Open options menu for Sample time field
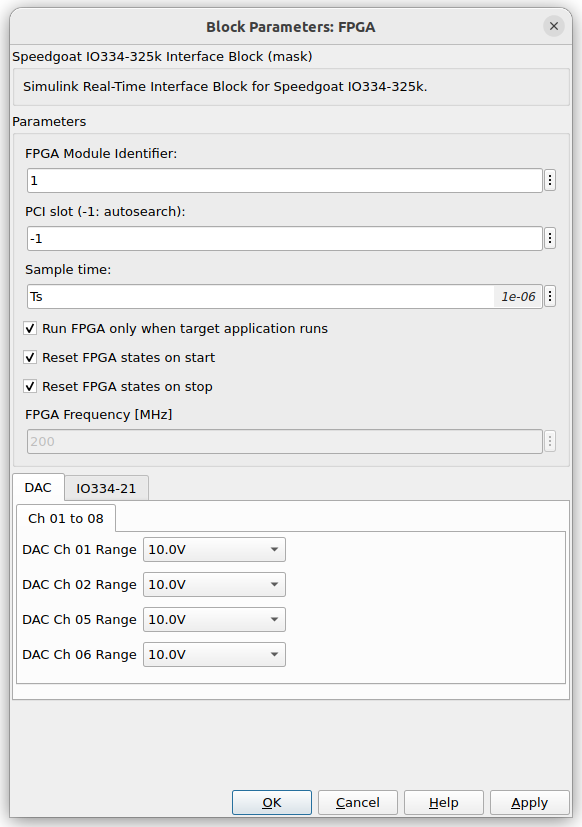 [550, 296]
